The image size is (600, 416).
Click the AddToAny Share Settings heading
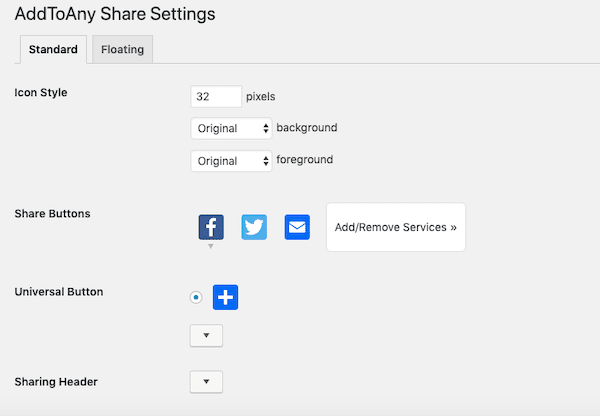pos(115,14)
